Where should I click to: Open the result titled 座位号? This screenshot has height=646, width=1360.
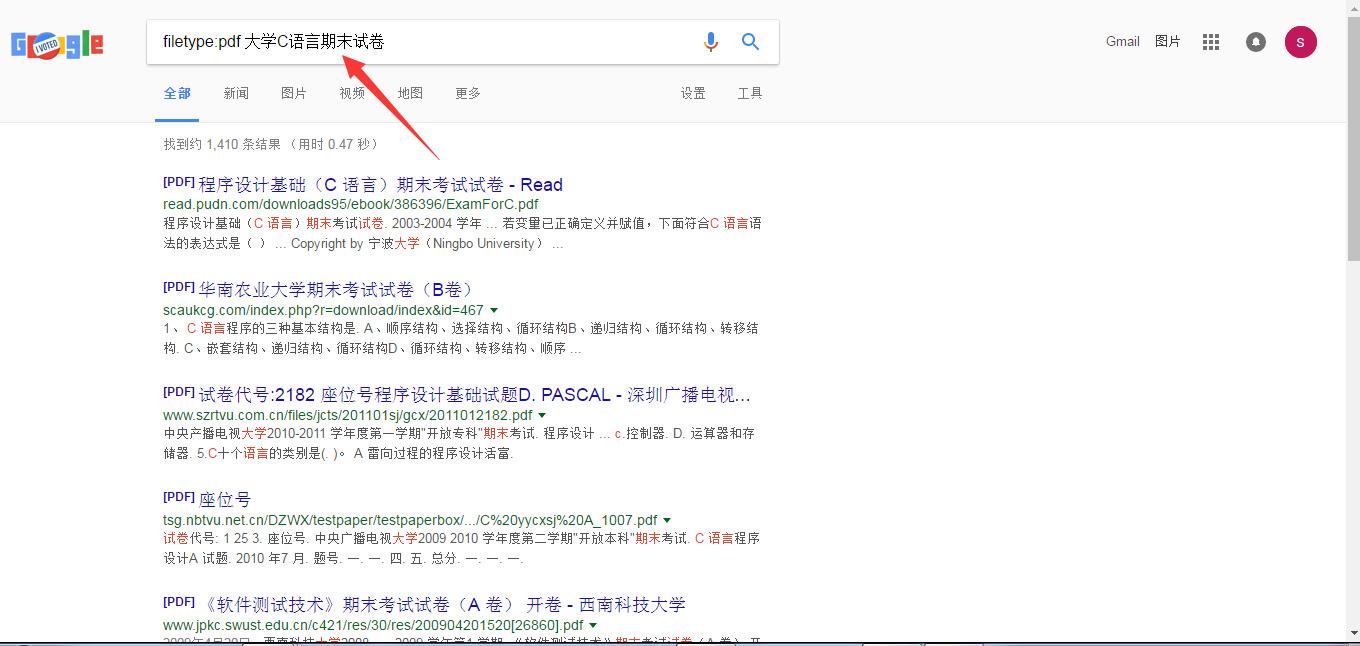click(225, 500)
